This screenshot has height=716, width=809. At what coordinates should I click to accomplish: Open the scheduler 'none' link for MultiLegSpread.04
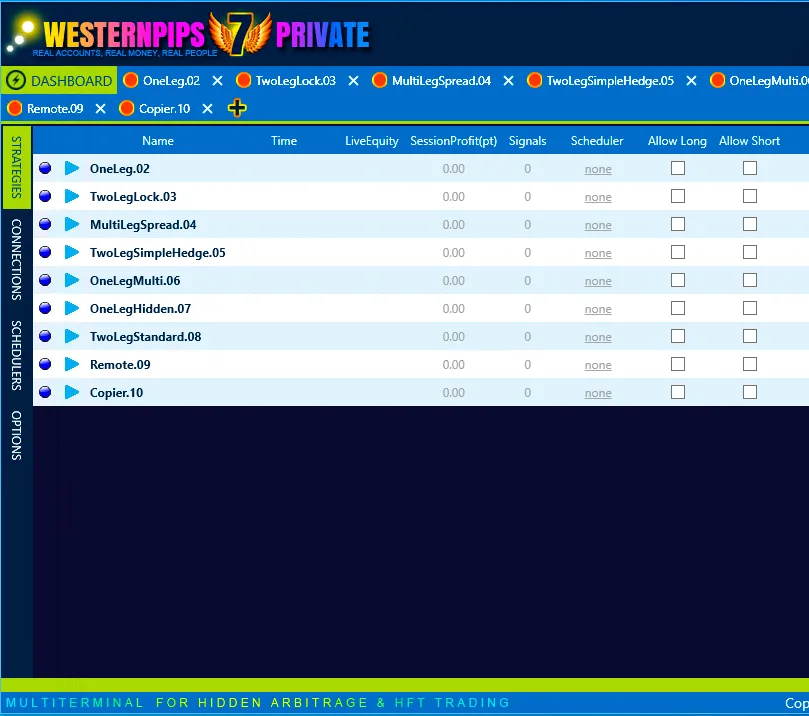pos(598,225)
